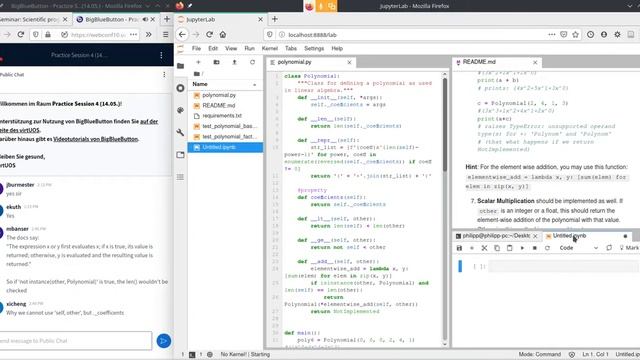Close the polynomial.py tab

pos(349,62)
